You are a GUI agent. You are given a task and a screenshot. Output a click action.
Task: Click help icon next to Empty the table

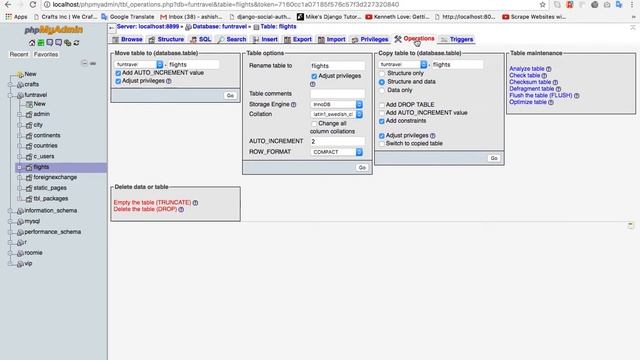(x=195, y=203)
